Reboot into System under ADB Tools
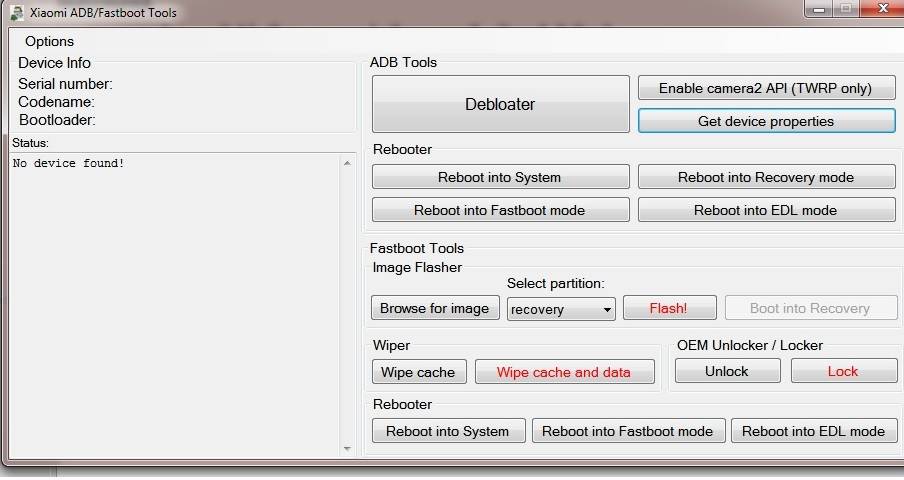The image size is (904, 480). coord(500,177)
